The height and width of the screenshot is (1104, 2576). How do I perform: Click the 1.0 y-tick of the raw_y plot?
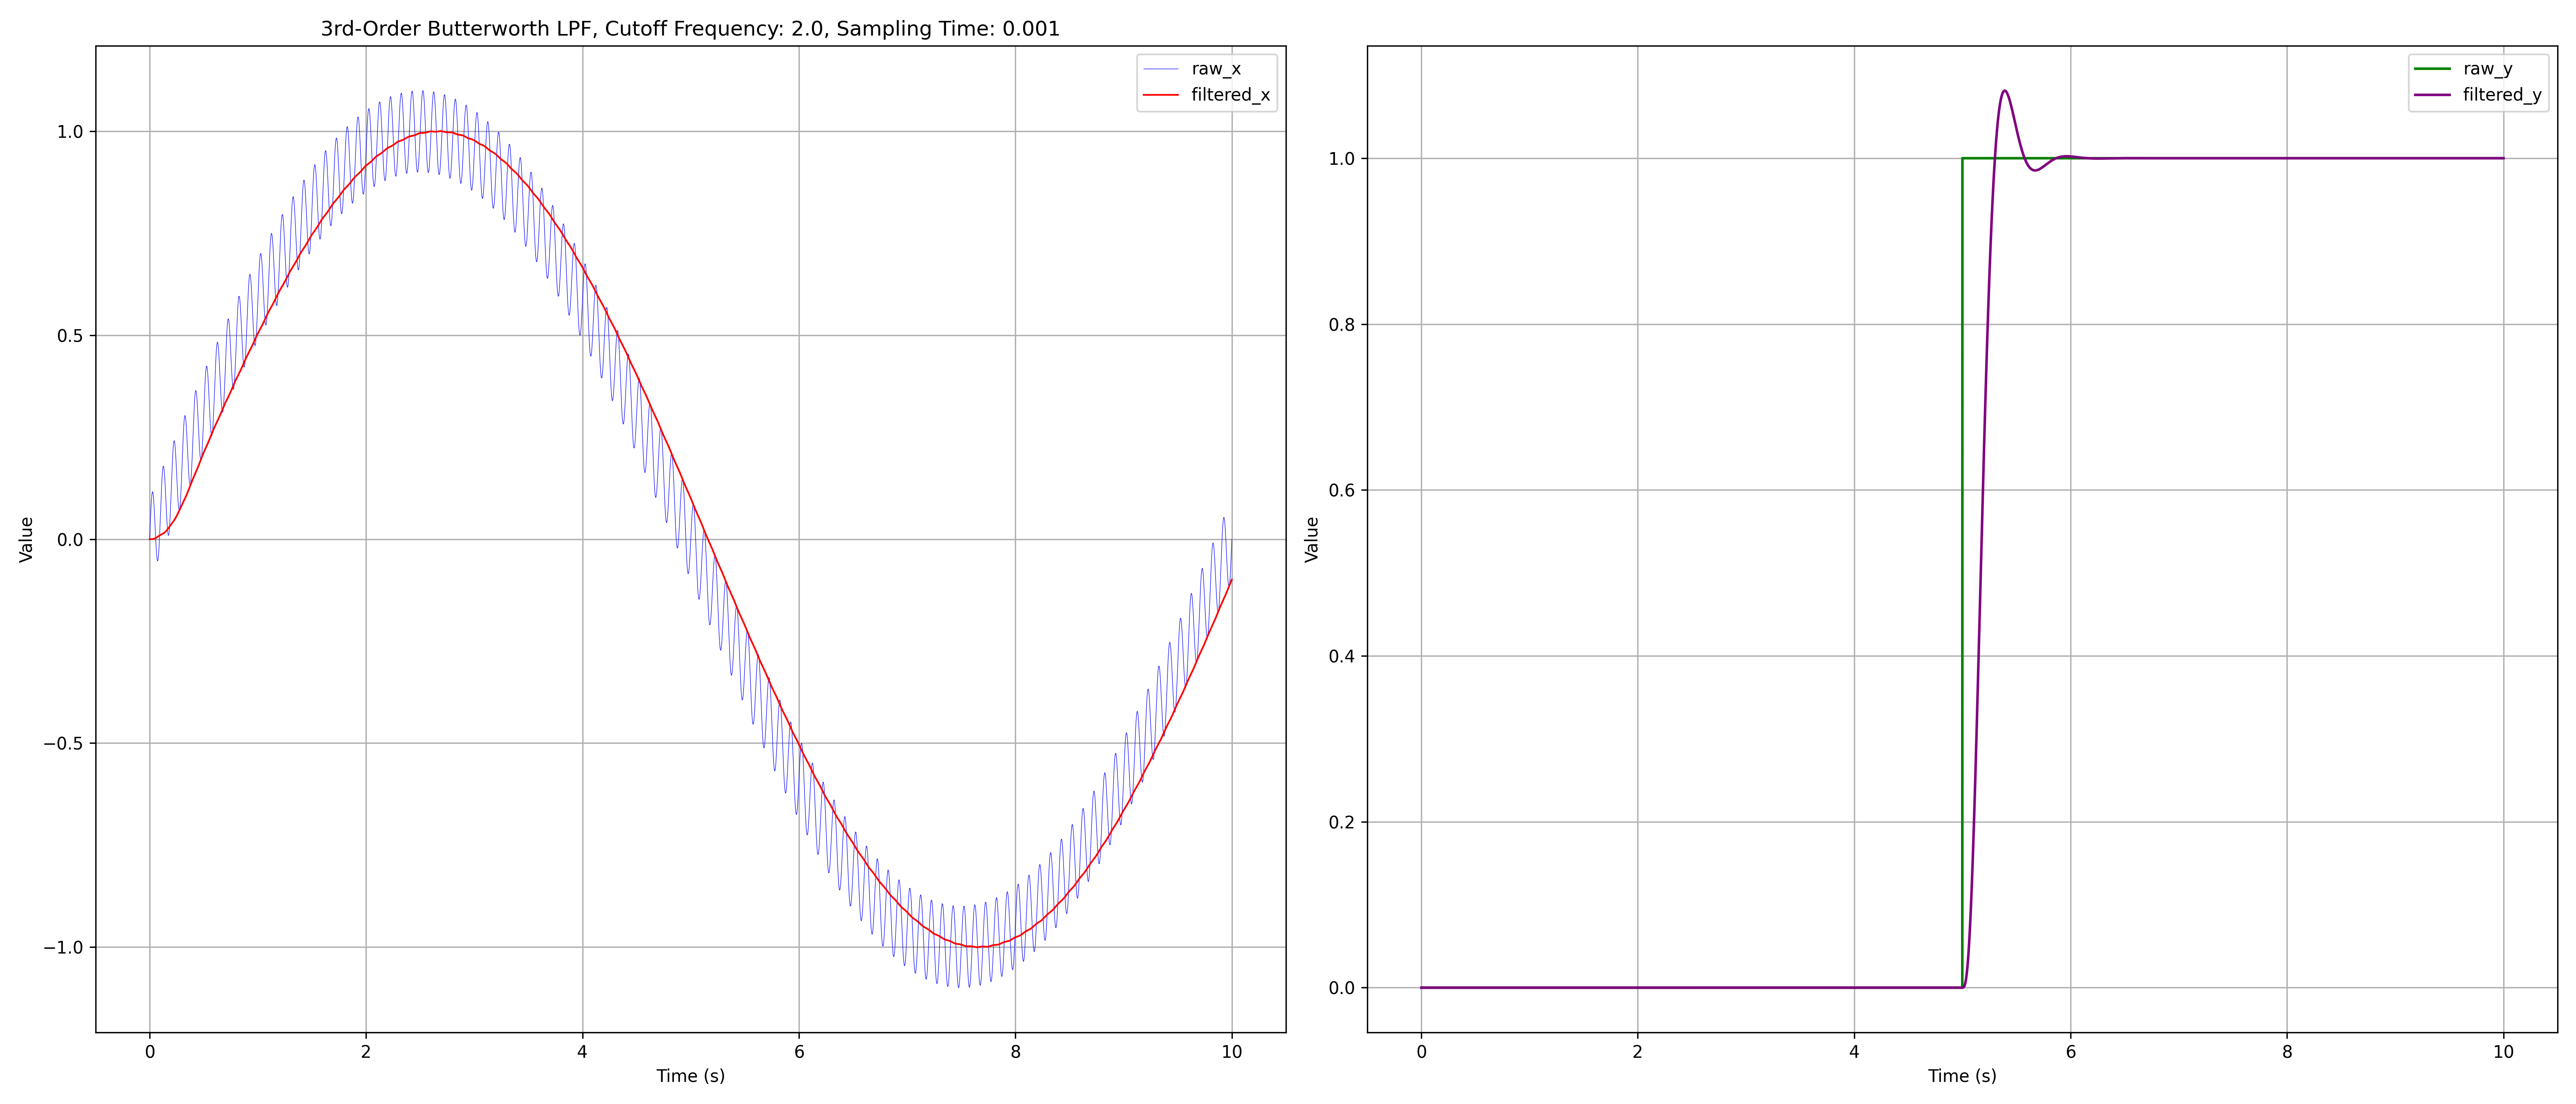point(1342,159)
